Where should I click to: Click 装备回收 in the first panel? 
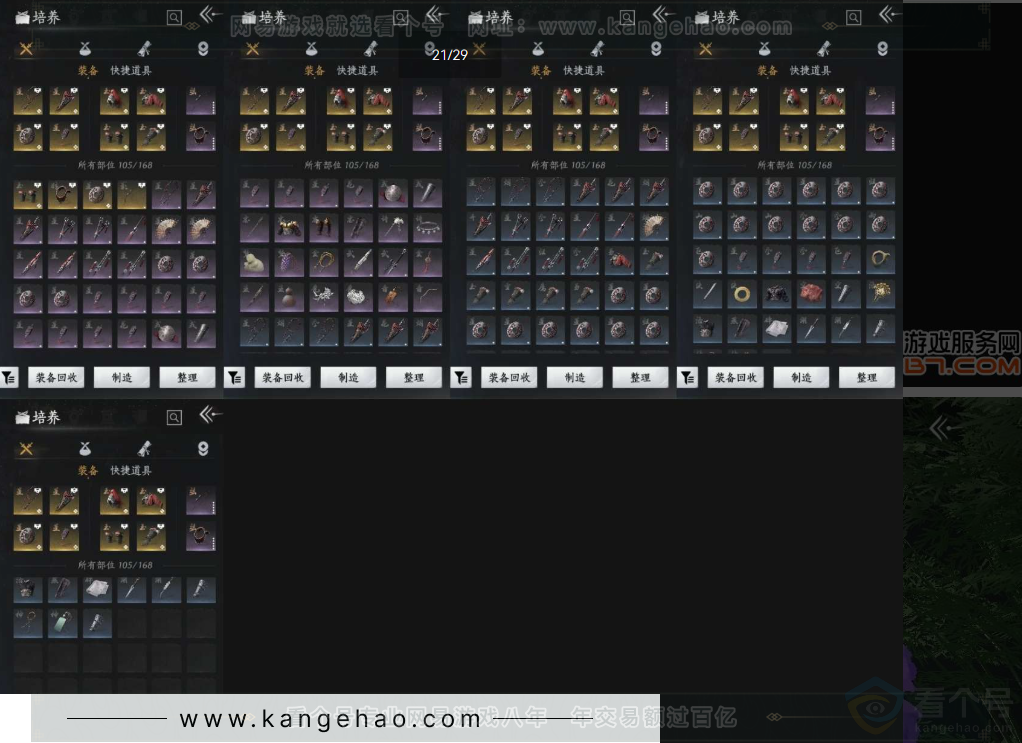point(56,377)
